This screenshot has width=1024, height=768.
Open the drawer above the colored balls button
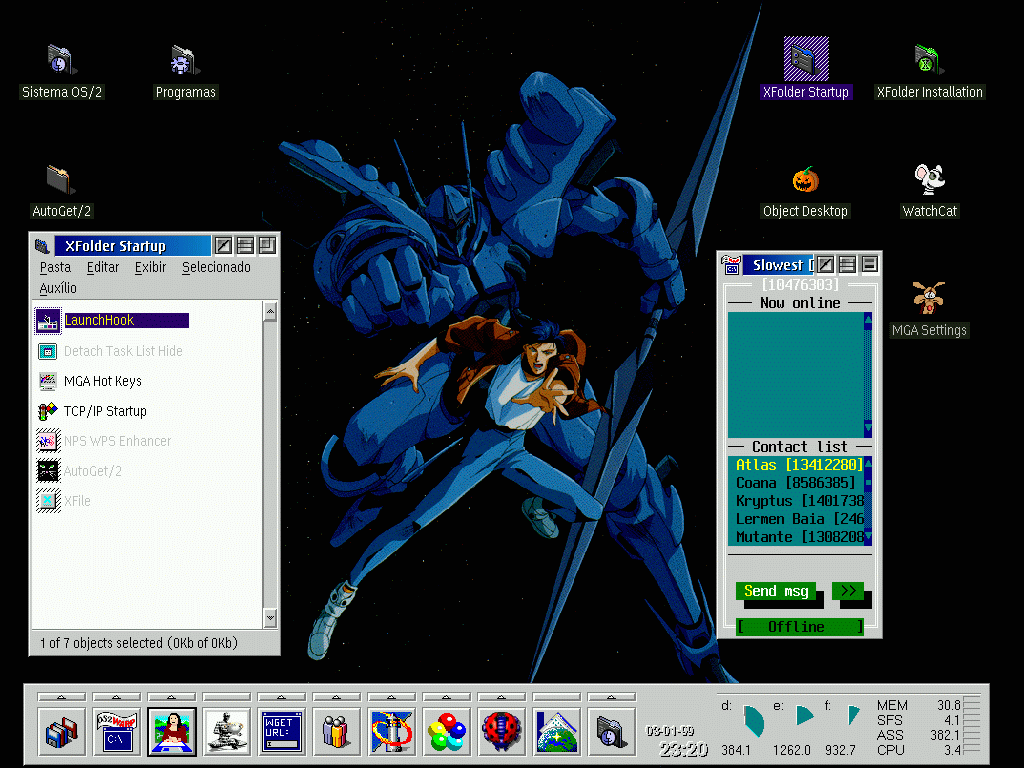[x=446, y=697]
